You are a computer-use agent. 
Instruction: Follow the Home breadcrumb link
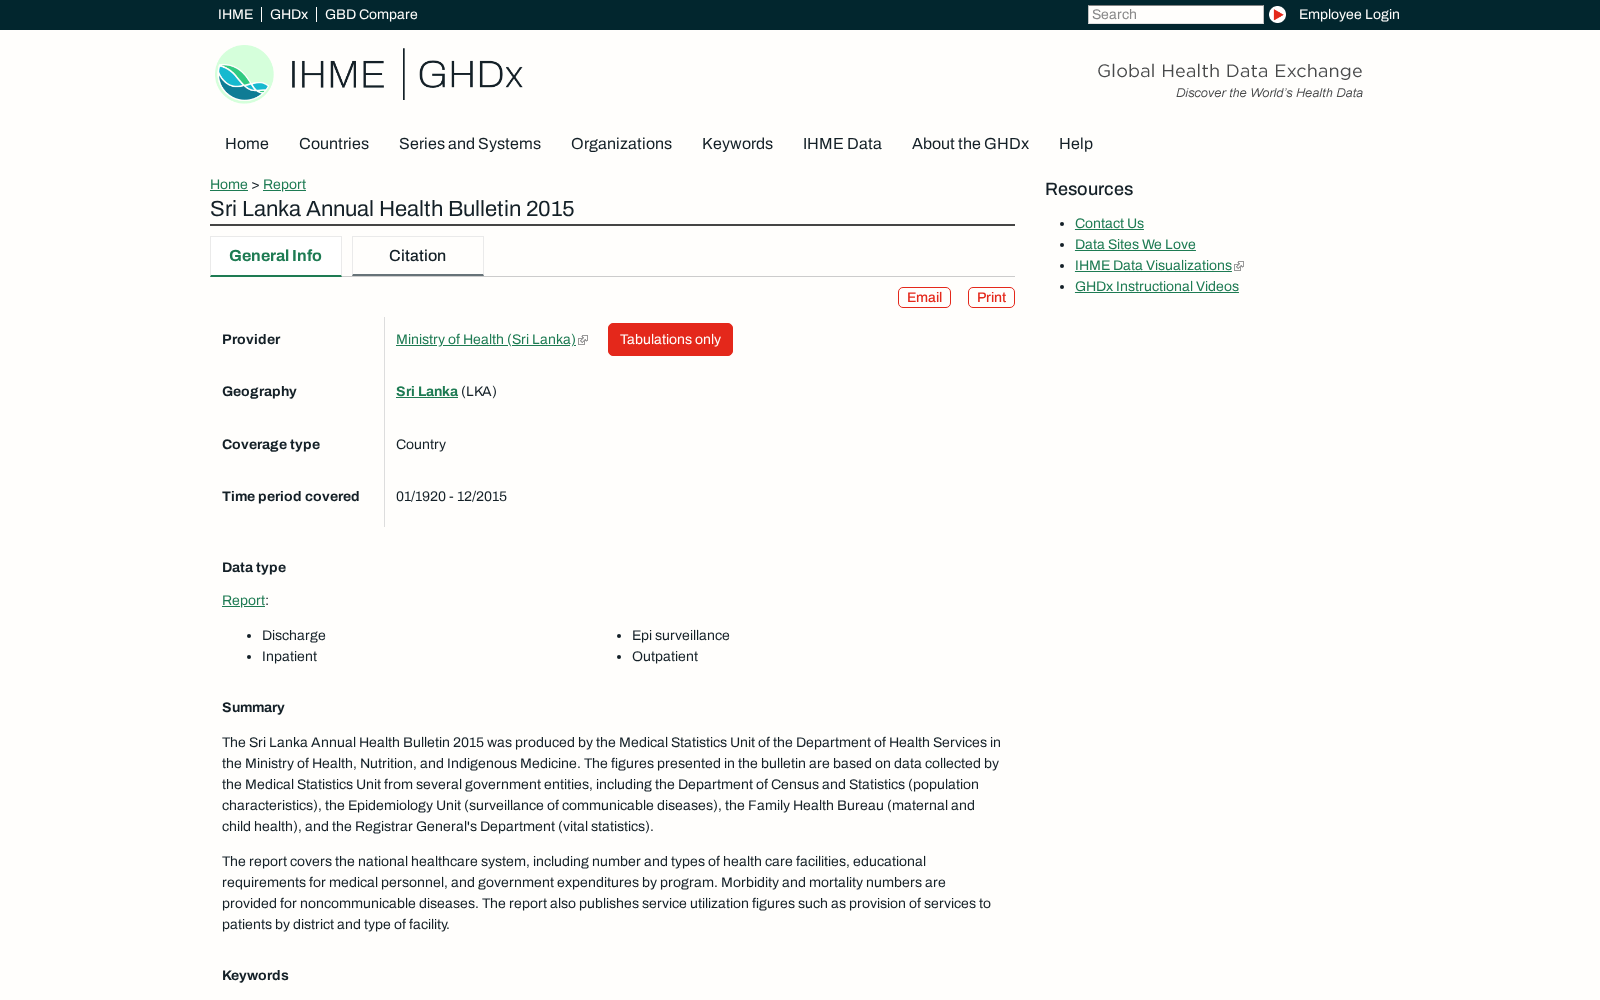[x=229, y=184]
